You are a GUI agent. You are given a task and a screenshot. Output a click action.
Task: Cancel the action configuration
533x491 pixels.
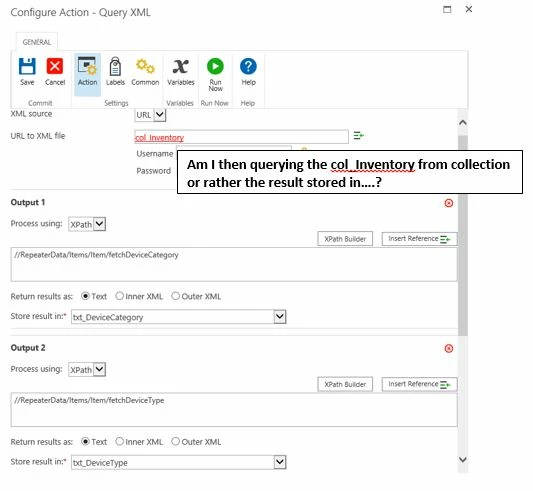coord(55,71)
